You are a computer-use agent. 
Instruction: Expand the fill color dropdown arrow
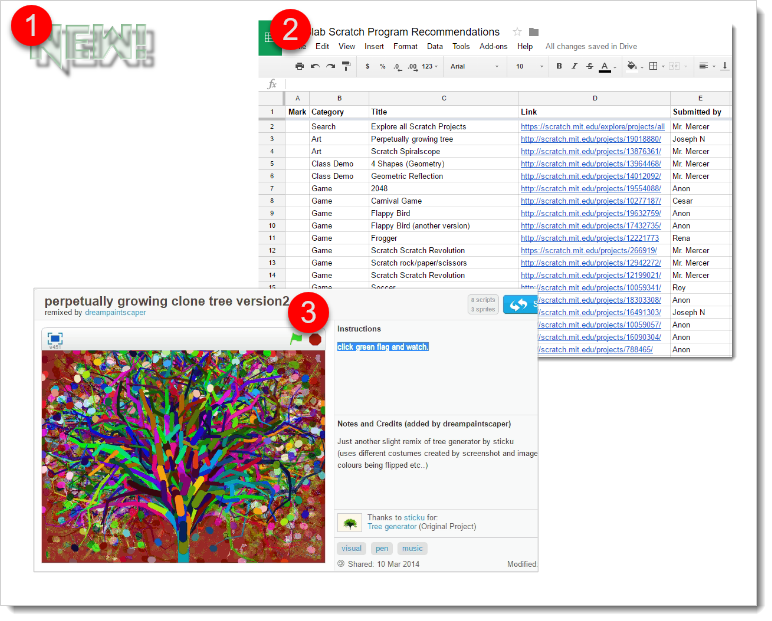(x=642, y=67)
